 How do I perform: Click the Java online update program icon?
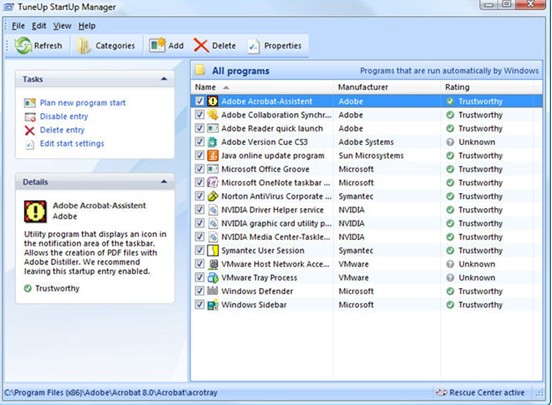[x=212, y=156]
